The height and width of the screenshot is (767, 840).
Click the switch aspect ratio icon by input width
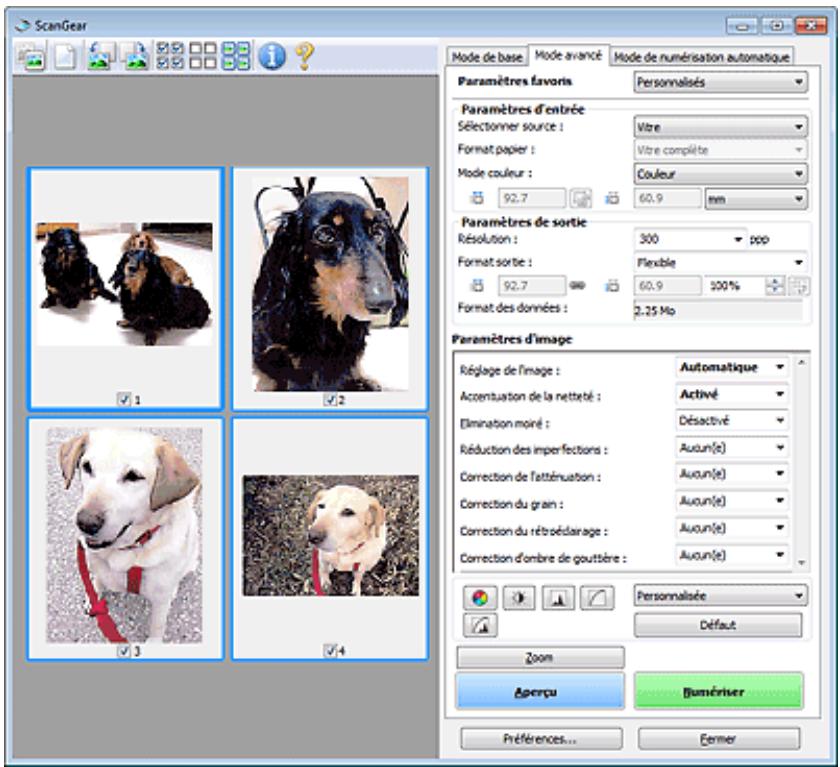pos(580,199)
